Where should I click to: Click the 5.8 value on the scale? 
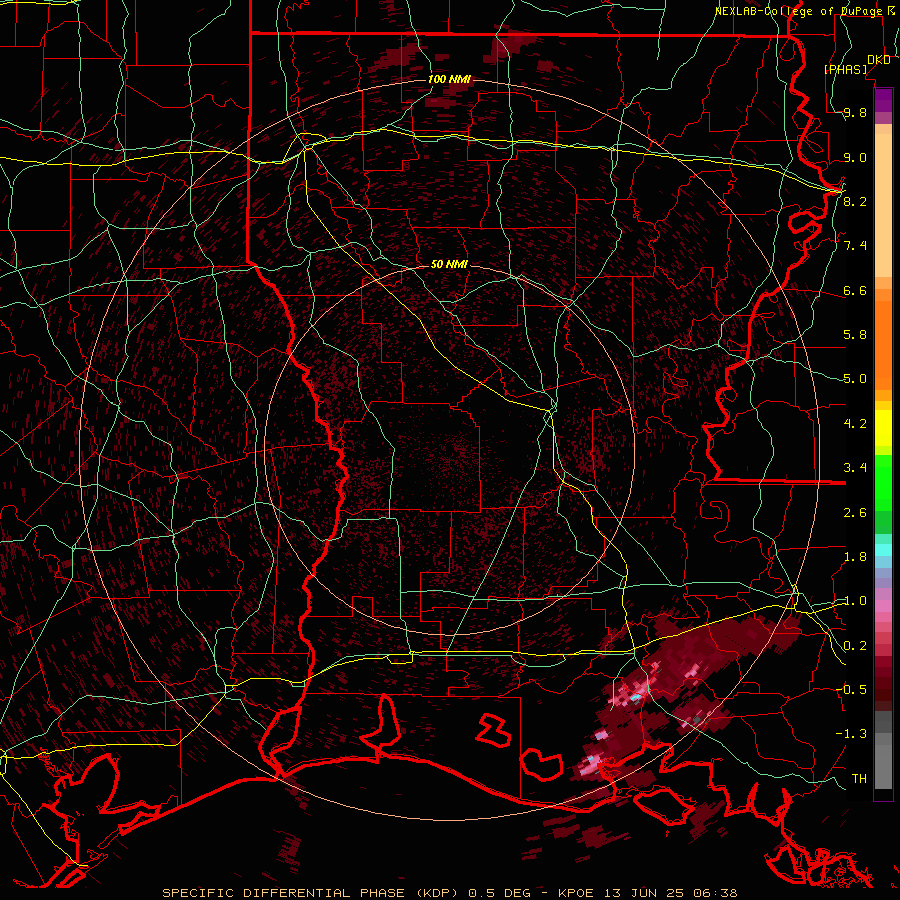pyautogui.click(x=855, y=335)
